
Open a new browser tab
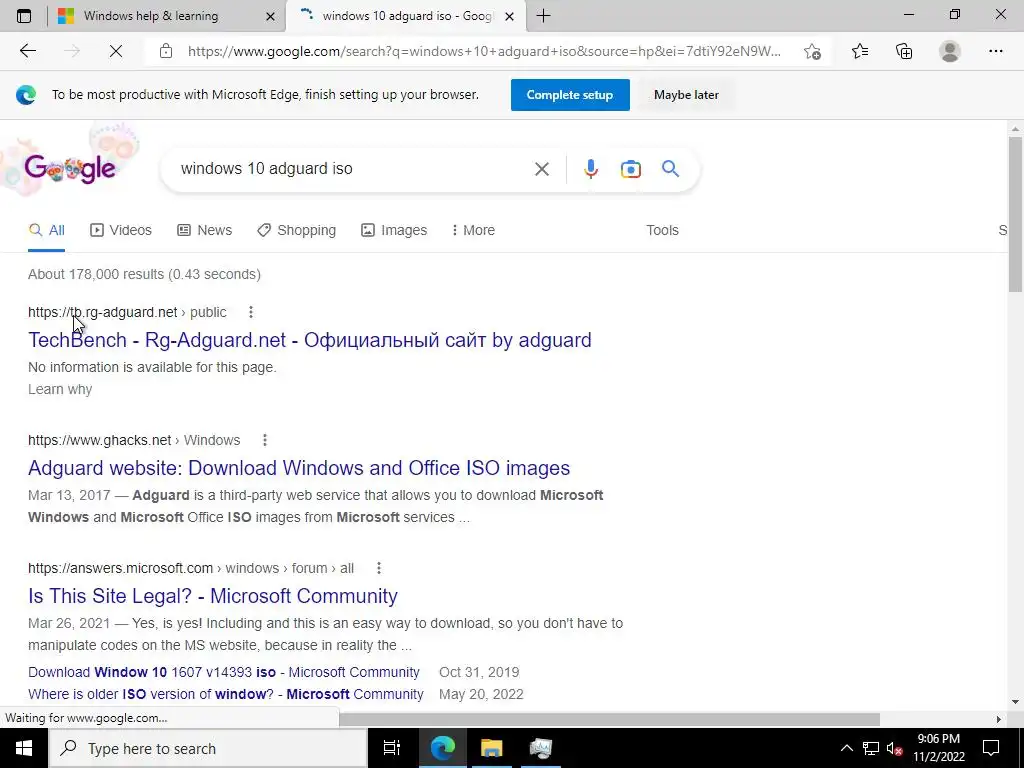tap(543, 16)
